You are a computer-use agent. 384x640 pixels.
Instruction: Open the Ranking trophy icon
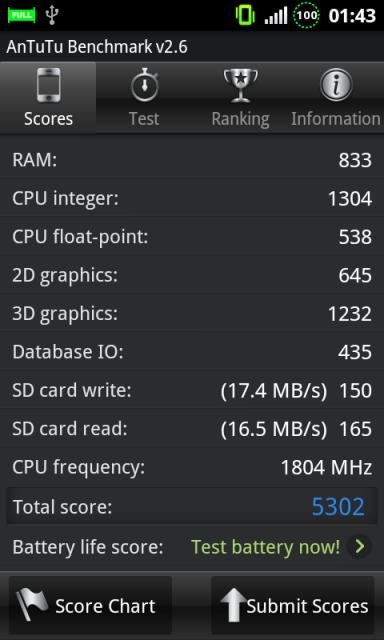pos(240,85)
